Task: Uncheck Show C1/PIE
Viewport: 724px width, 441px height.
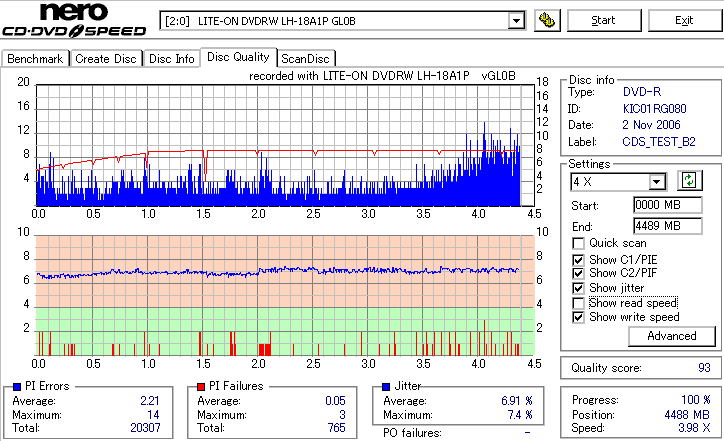Action: [578, 260]
